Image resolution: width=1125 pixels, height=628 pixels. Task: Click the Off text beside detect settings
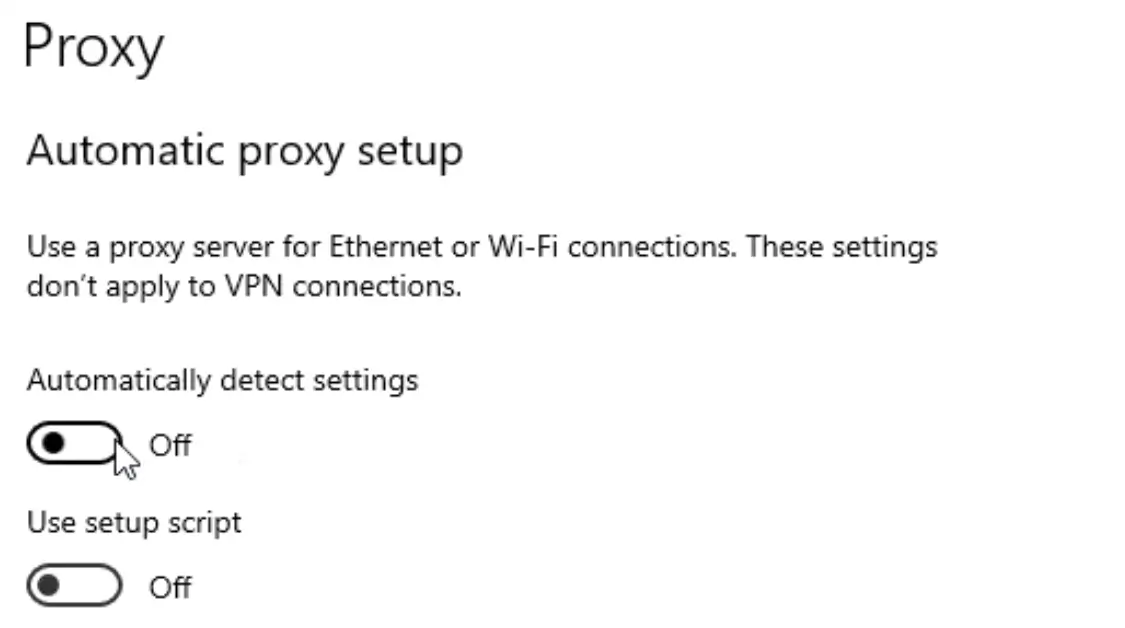(x=171, y=446)
